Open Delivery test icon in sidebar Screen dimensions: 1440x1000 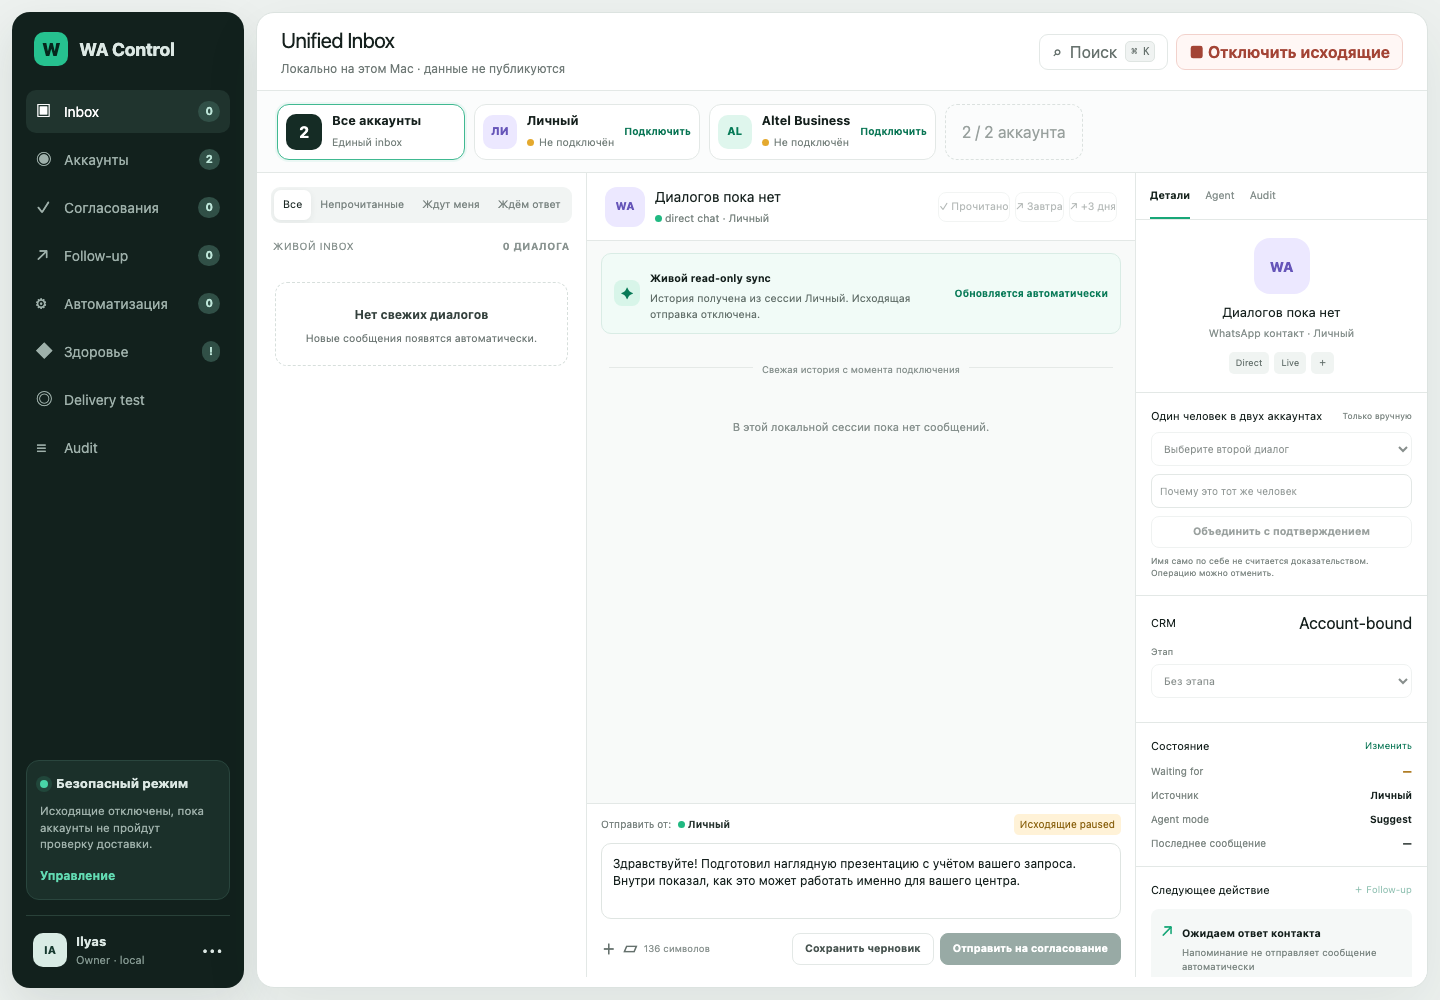44,399
